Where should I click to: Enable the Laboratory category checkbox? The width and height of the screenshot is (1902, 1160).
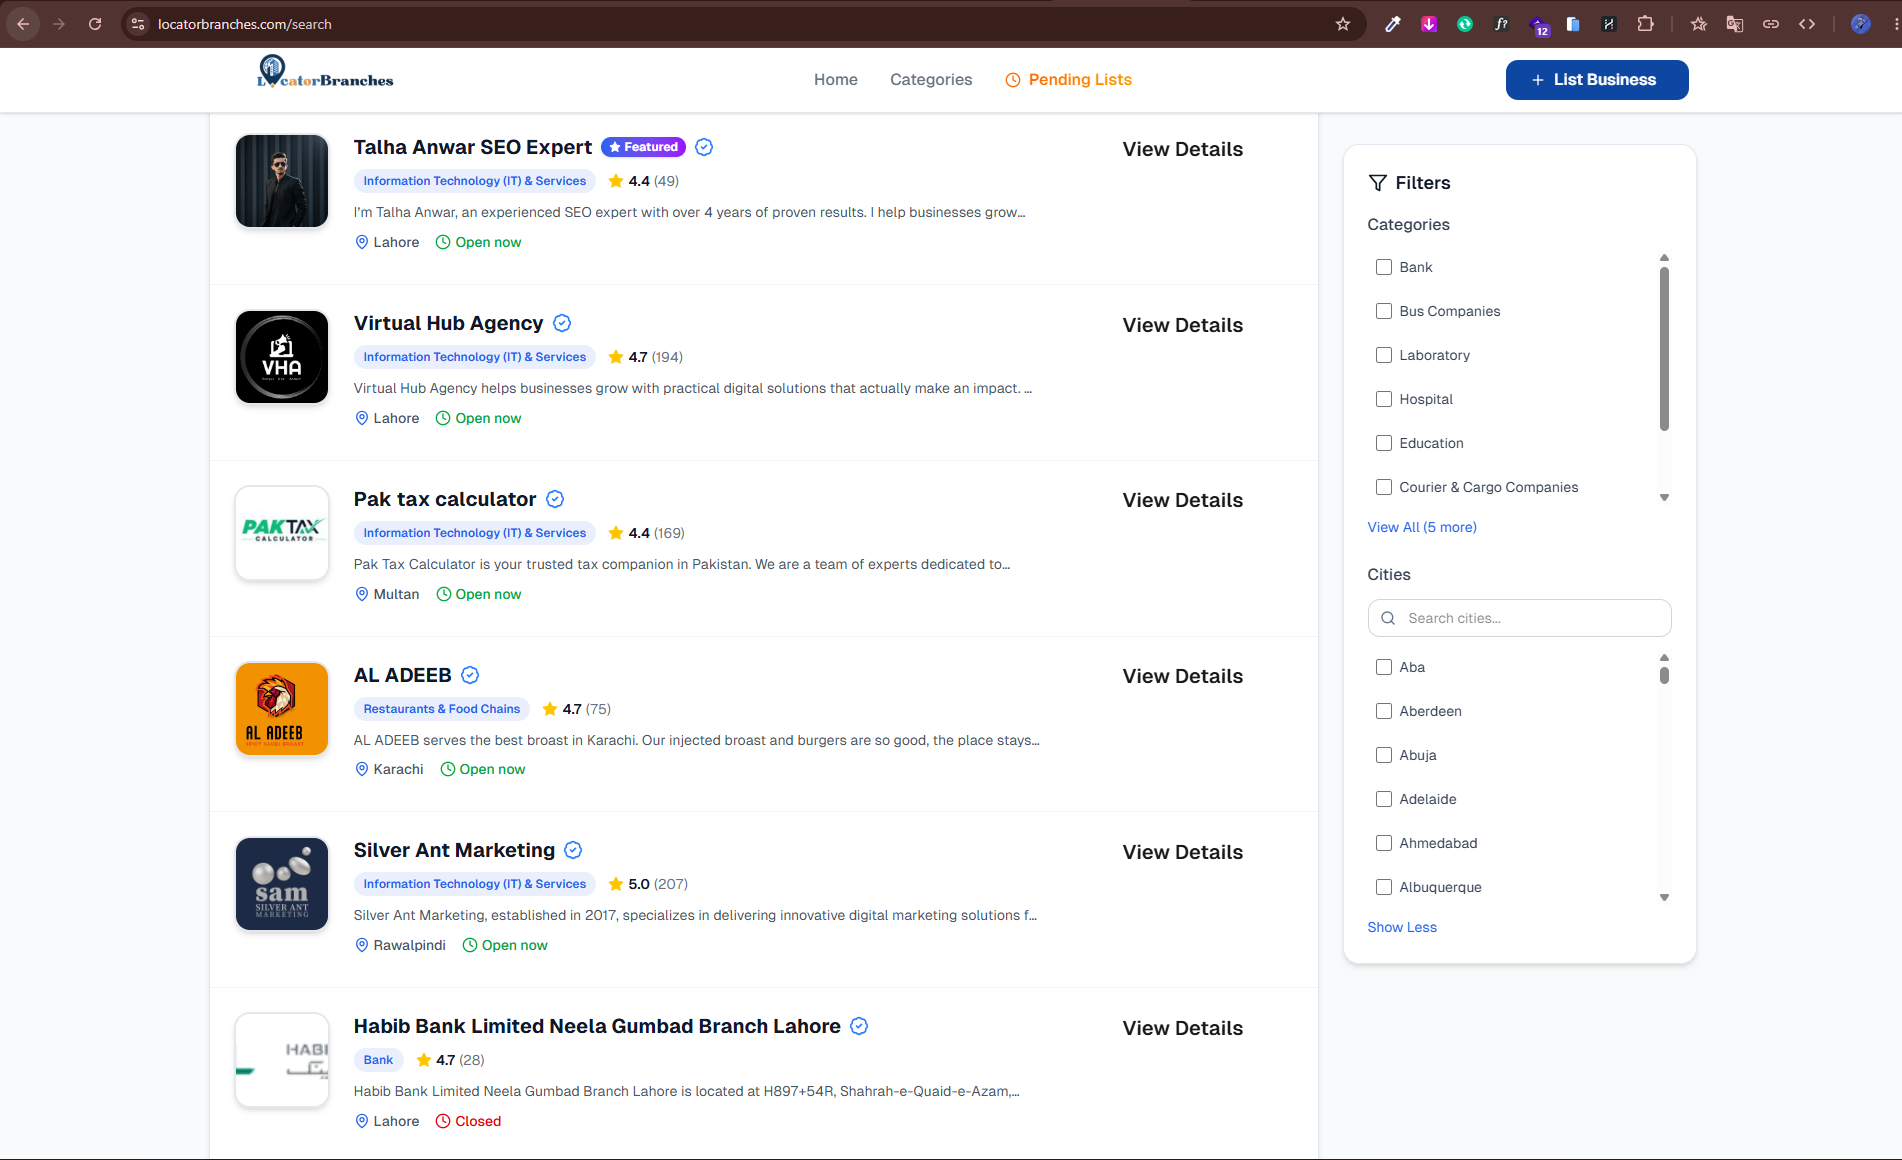[x=1384, y=355]
